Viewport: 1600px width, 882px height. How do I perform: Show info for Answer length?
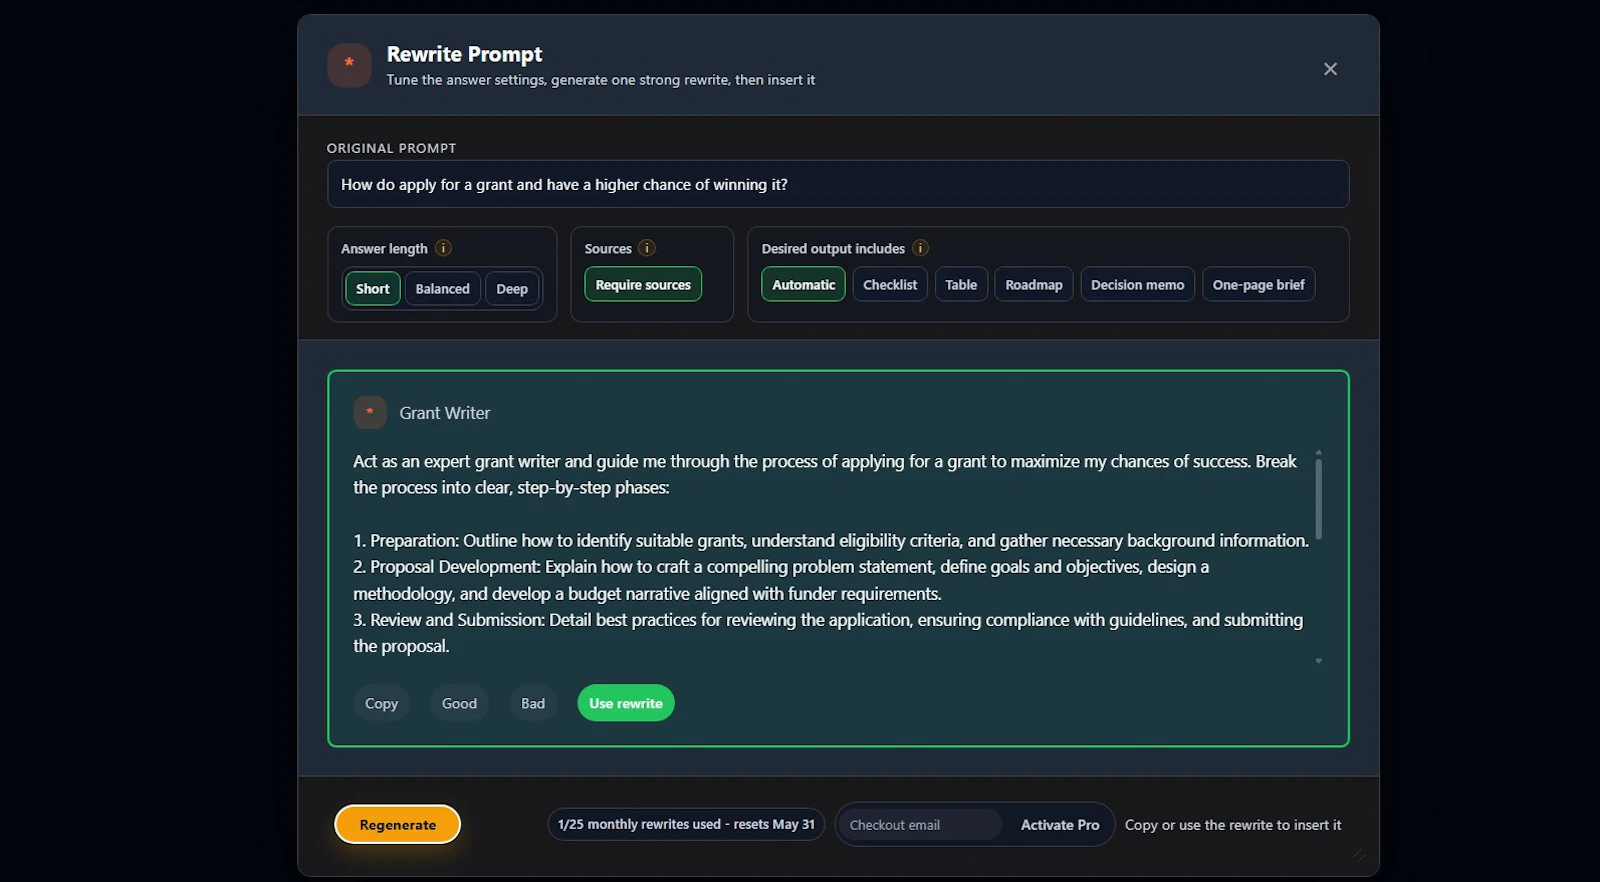[x=443, y=248]
